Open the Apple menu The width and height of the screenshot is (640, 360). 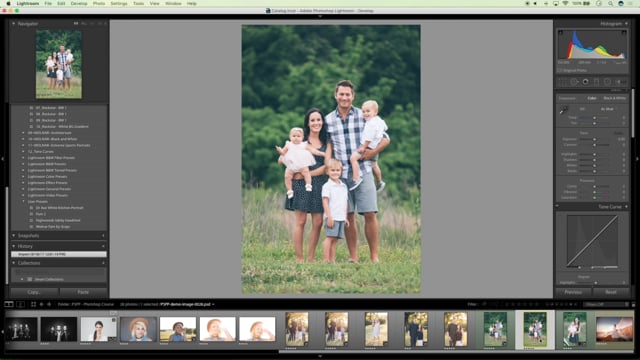tap(8, 4)
